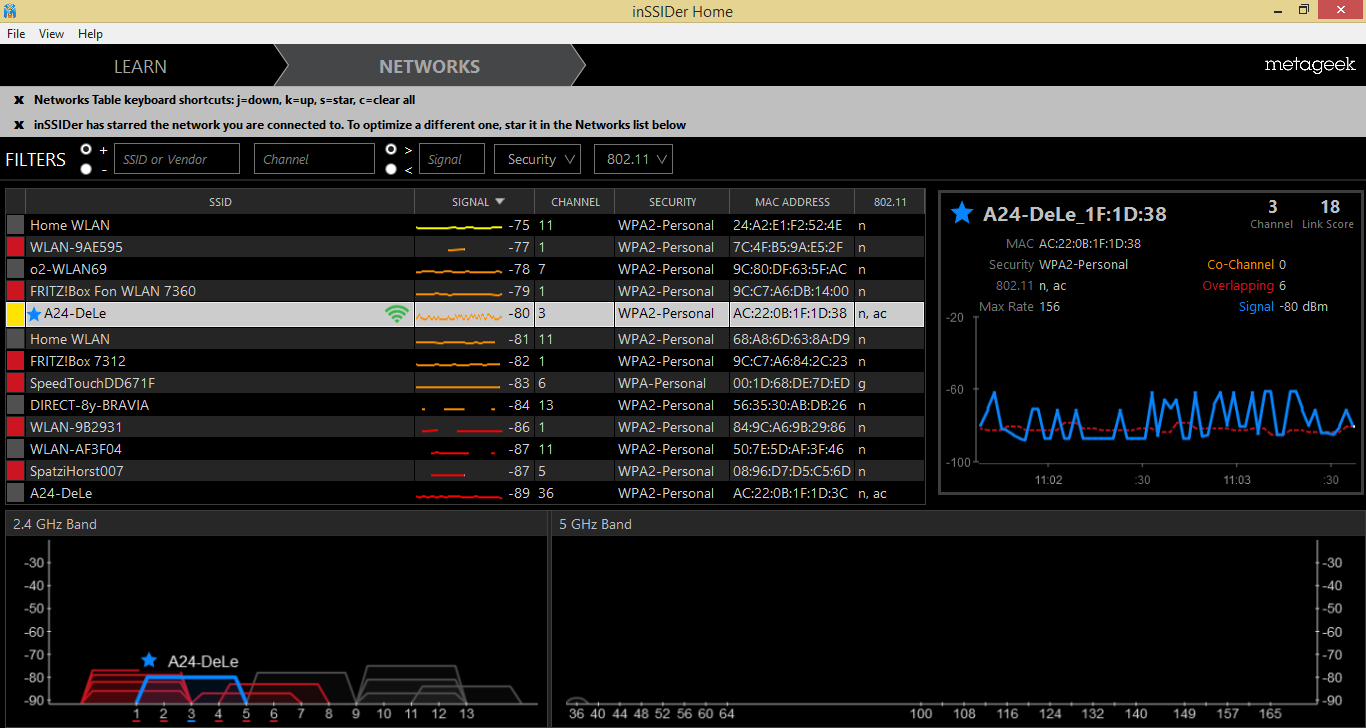Click the Signal filter input field
Screen dimensions: 1366x728
(452, 159)
